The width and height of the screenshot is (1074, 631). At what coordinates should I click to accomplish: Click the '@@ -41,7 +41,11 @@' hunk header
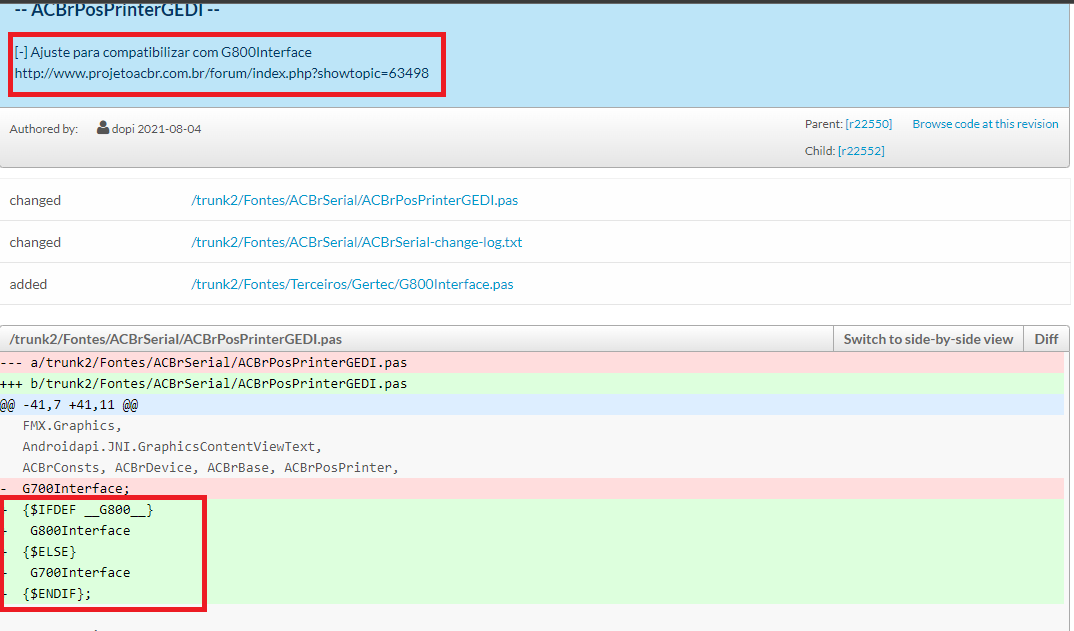[x=532, y=405]
